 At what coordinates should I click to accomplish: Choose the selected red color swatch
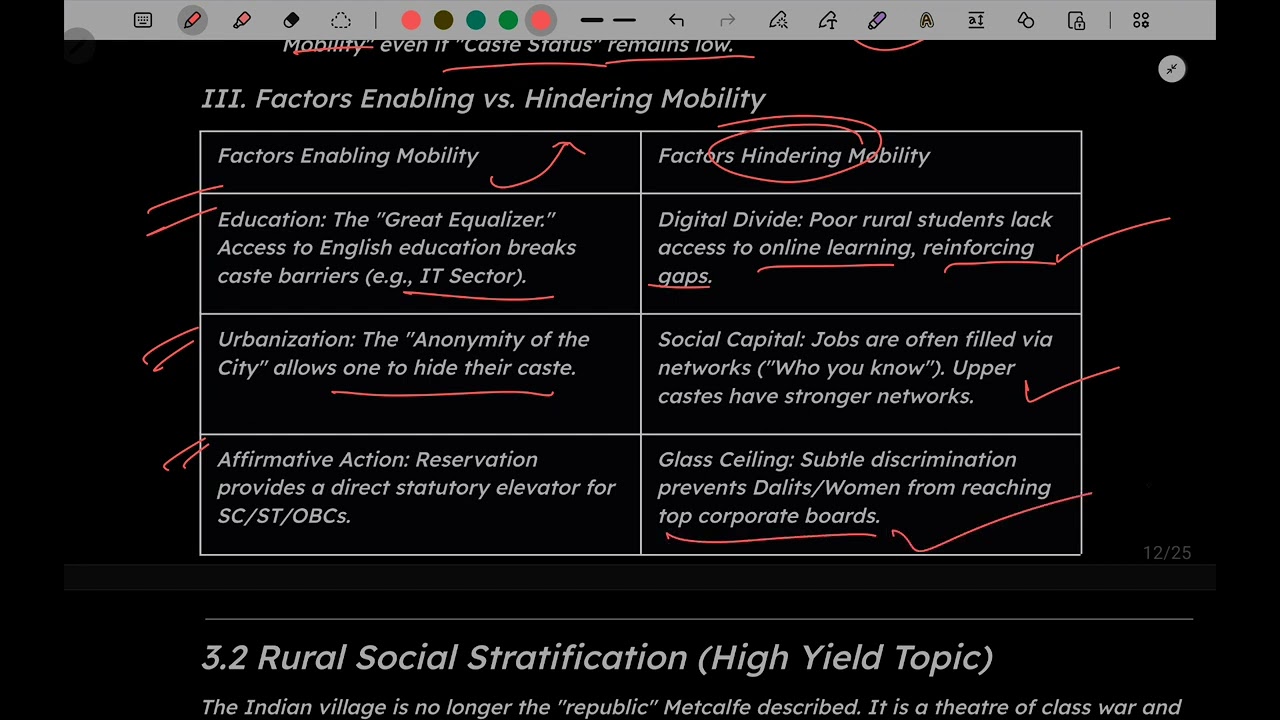tap(541, 20)
